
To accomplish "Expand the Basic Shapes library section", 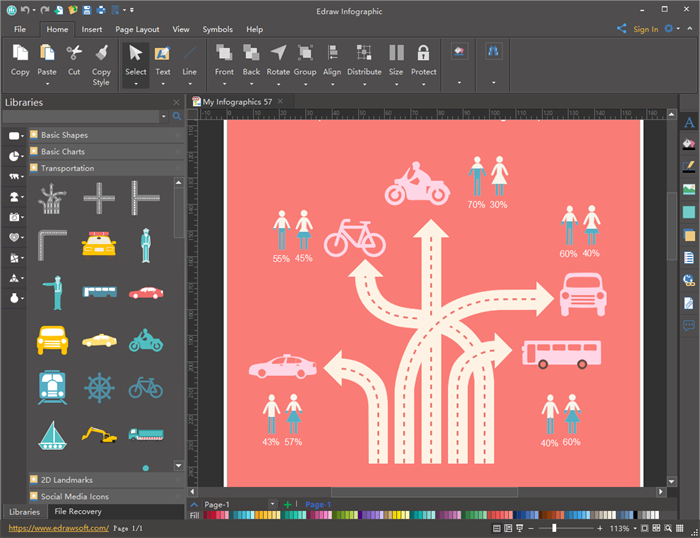I will pos(64,135).
